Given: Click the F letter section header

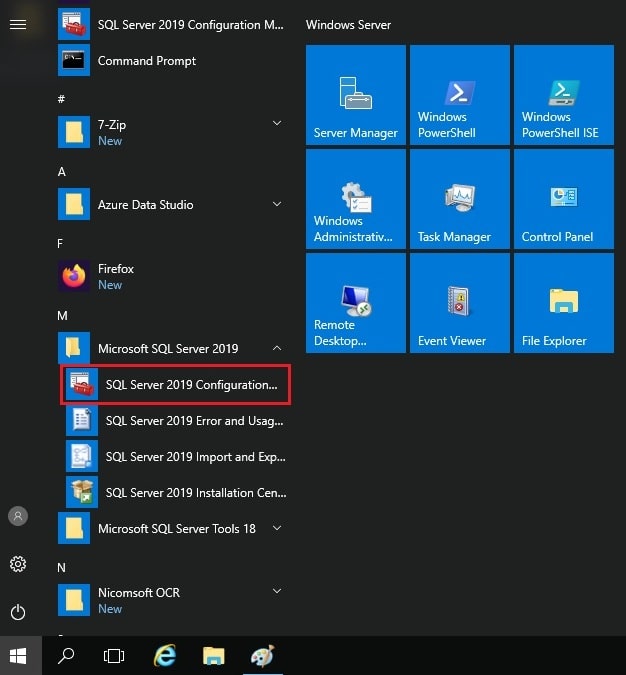Looking at the screenshot, I should (x=60, y=244).
